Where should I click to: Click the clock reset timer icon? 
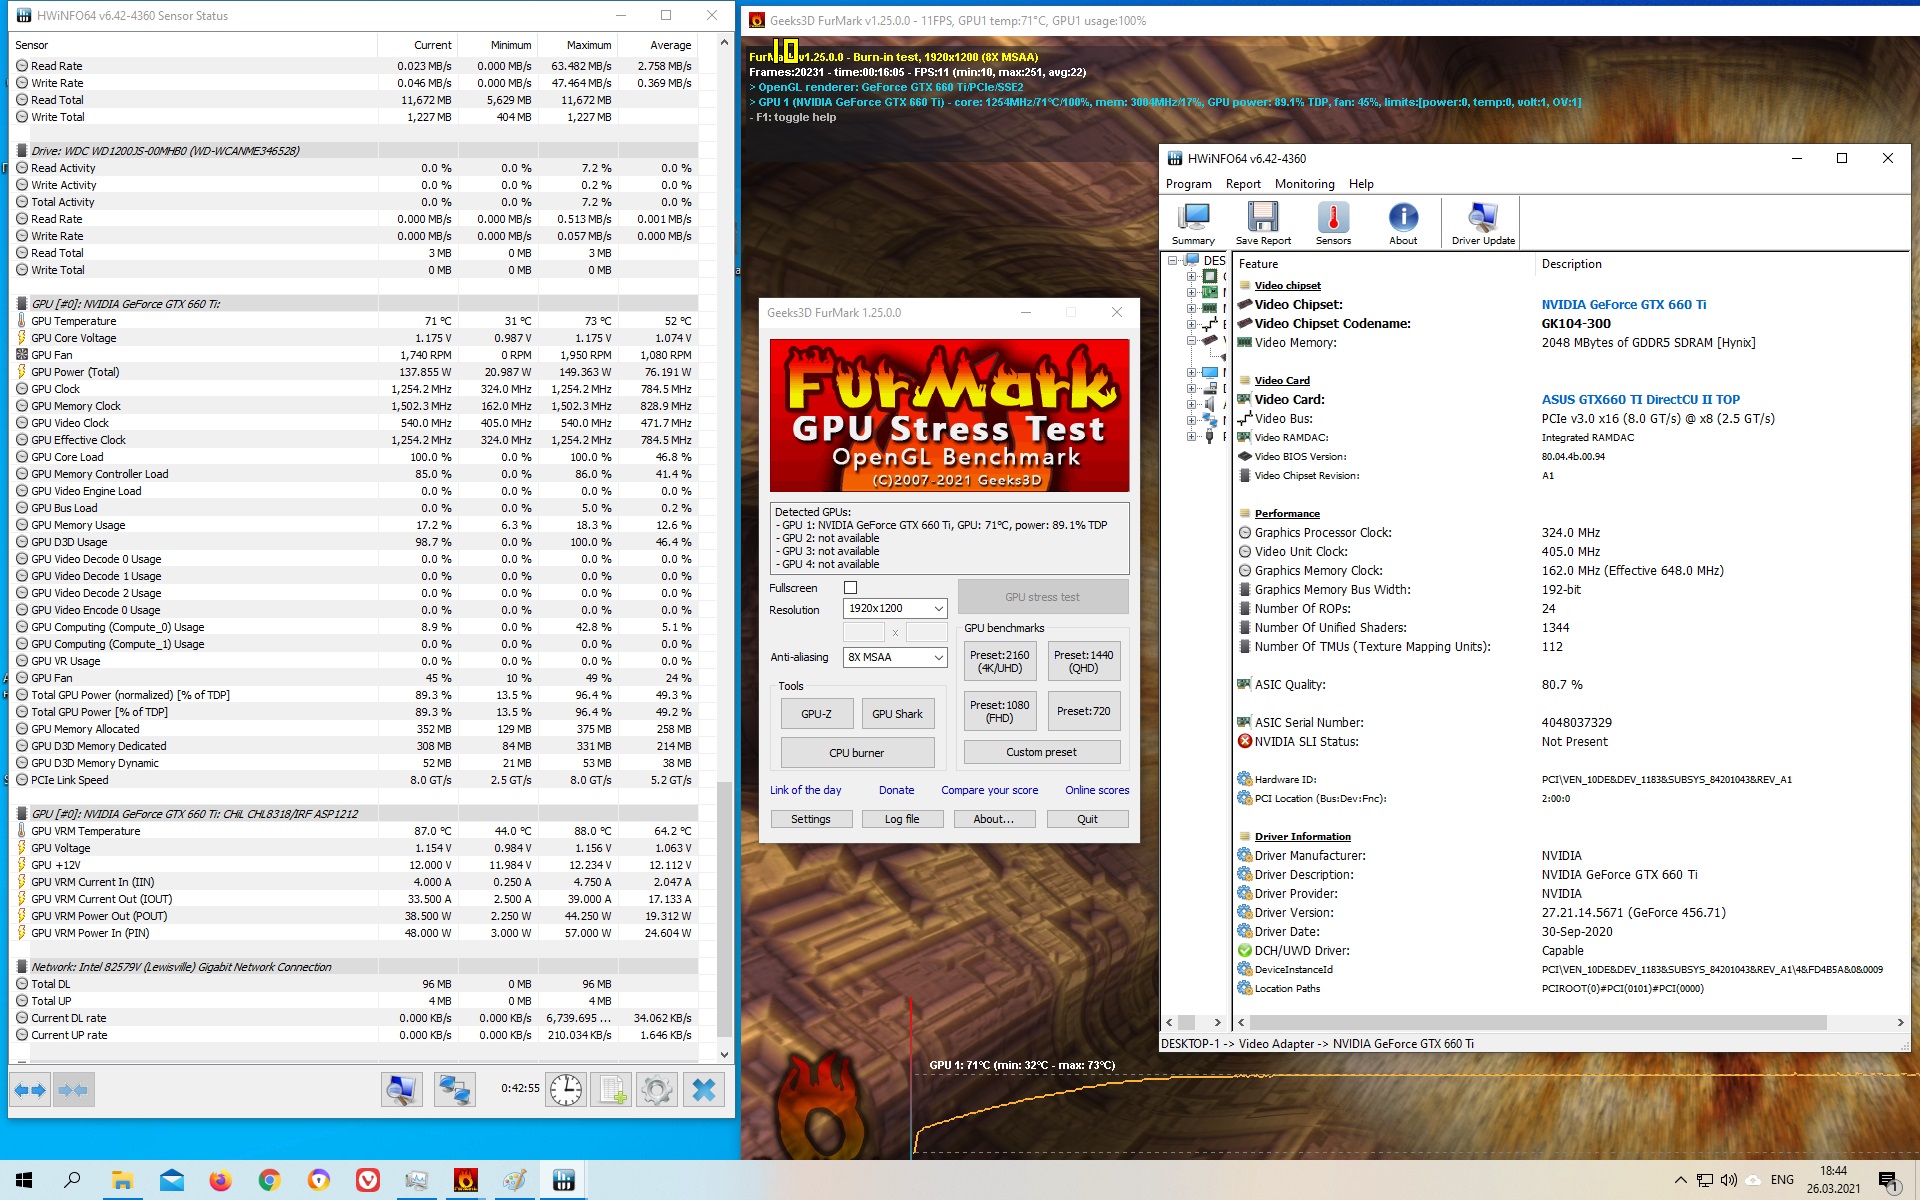click(x=565, y=1090)
